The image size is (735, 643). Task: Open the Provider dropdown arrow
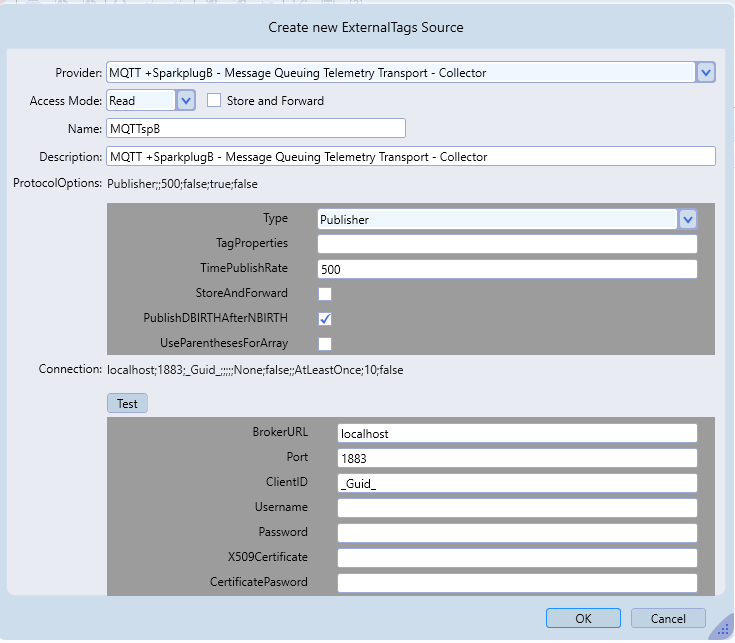pyautogui.click(x=706, y=72)
